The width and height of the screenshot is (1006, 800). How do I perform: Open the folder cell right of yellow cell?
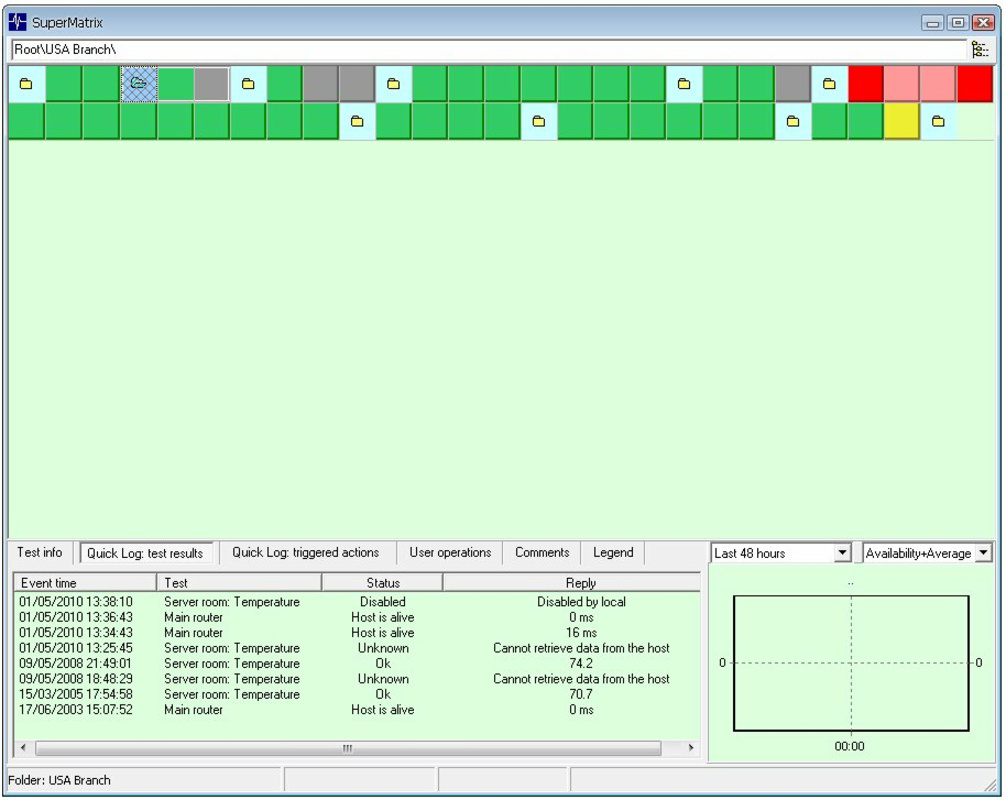(x=938, y=121)
